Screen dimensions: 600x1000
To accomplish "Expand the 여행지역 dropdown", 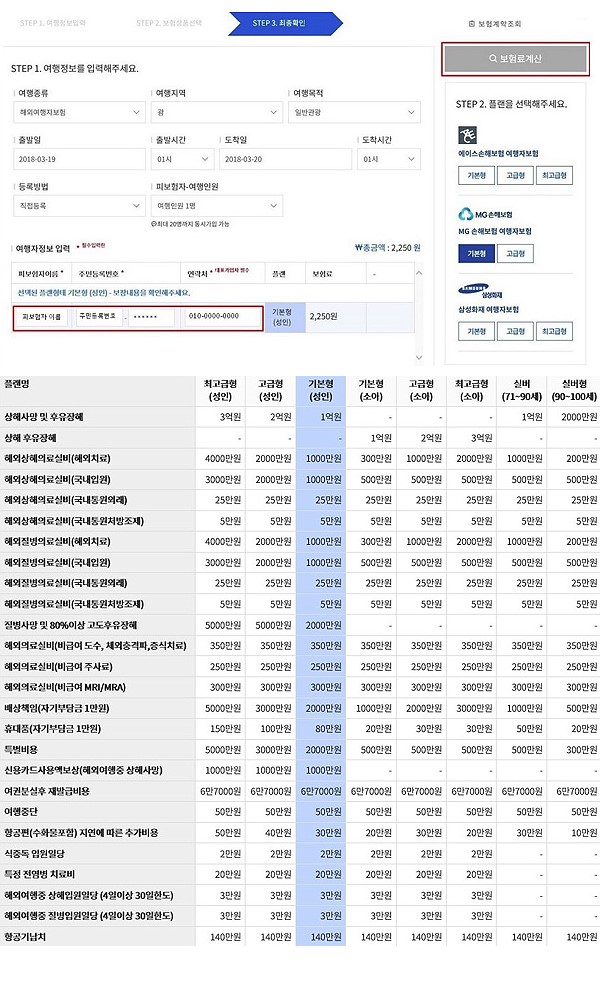I will point(217,113).
